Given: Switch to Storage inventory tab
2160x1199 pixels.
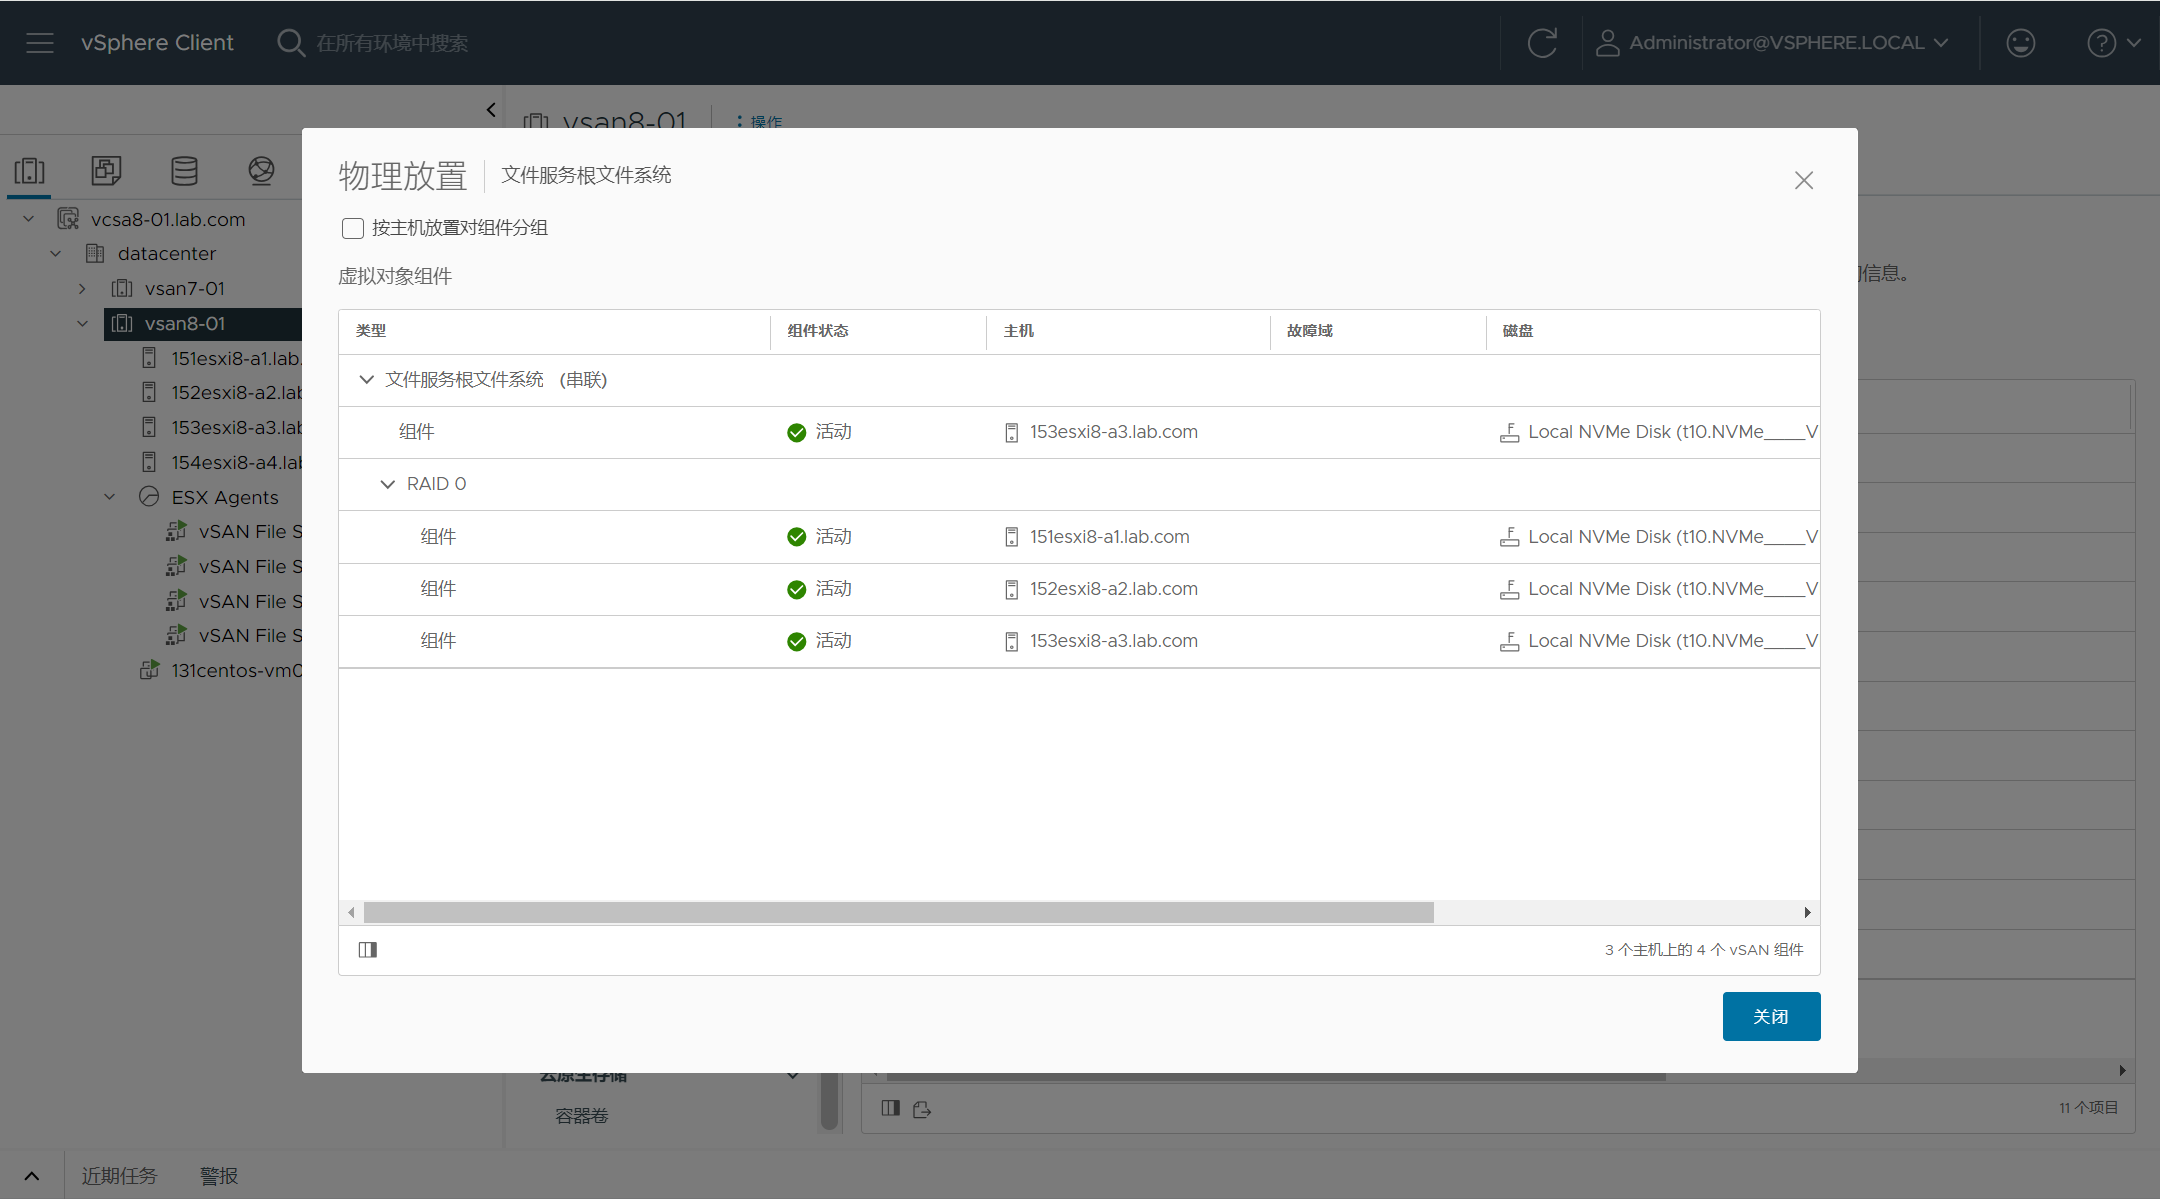Looking at the screenshot, I should click(184, 170).
